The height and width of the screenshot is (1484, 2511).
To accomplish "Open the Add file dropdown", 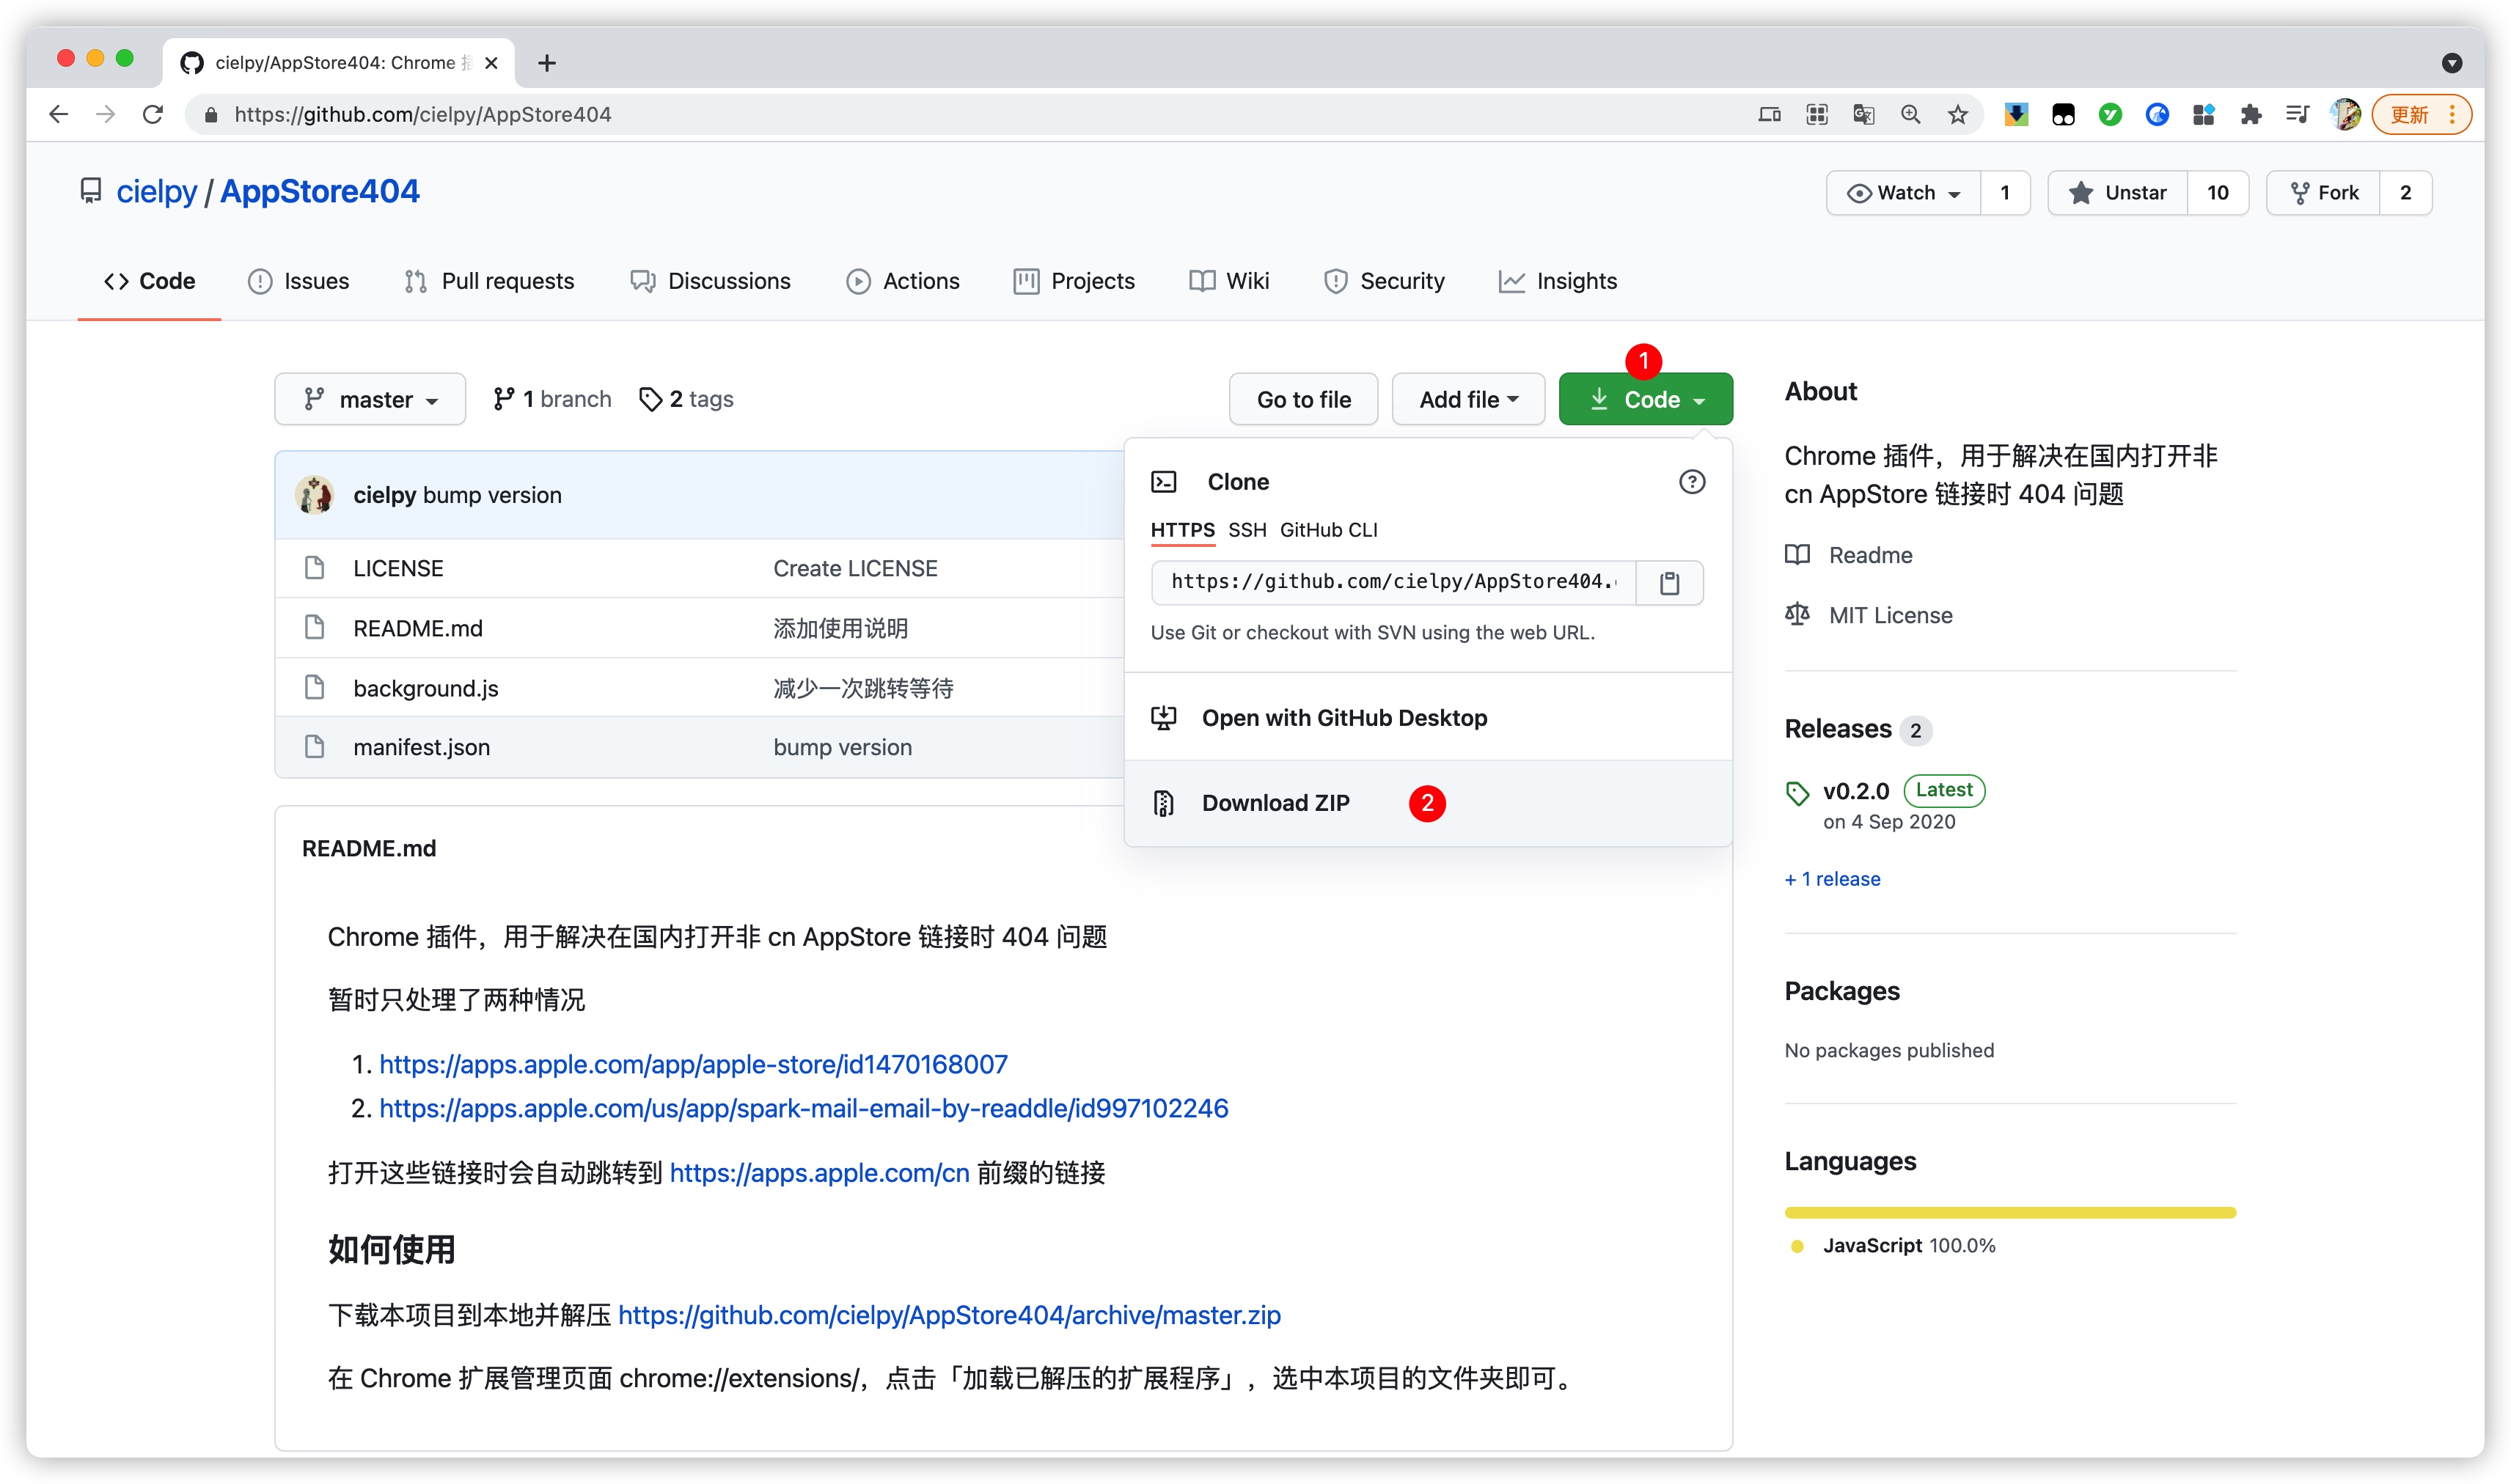I will pyautogui.click(x=1467, y=400).
